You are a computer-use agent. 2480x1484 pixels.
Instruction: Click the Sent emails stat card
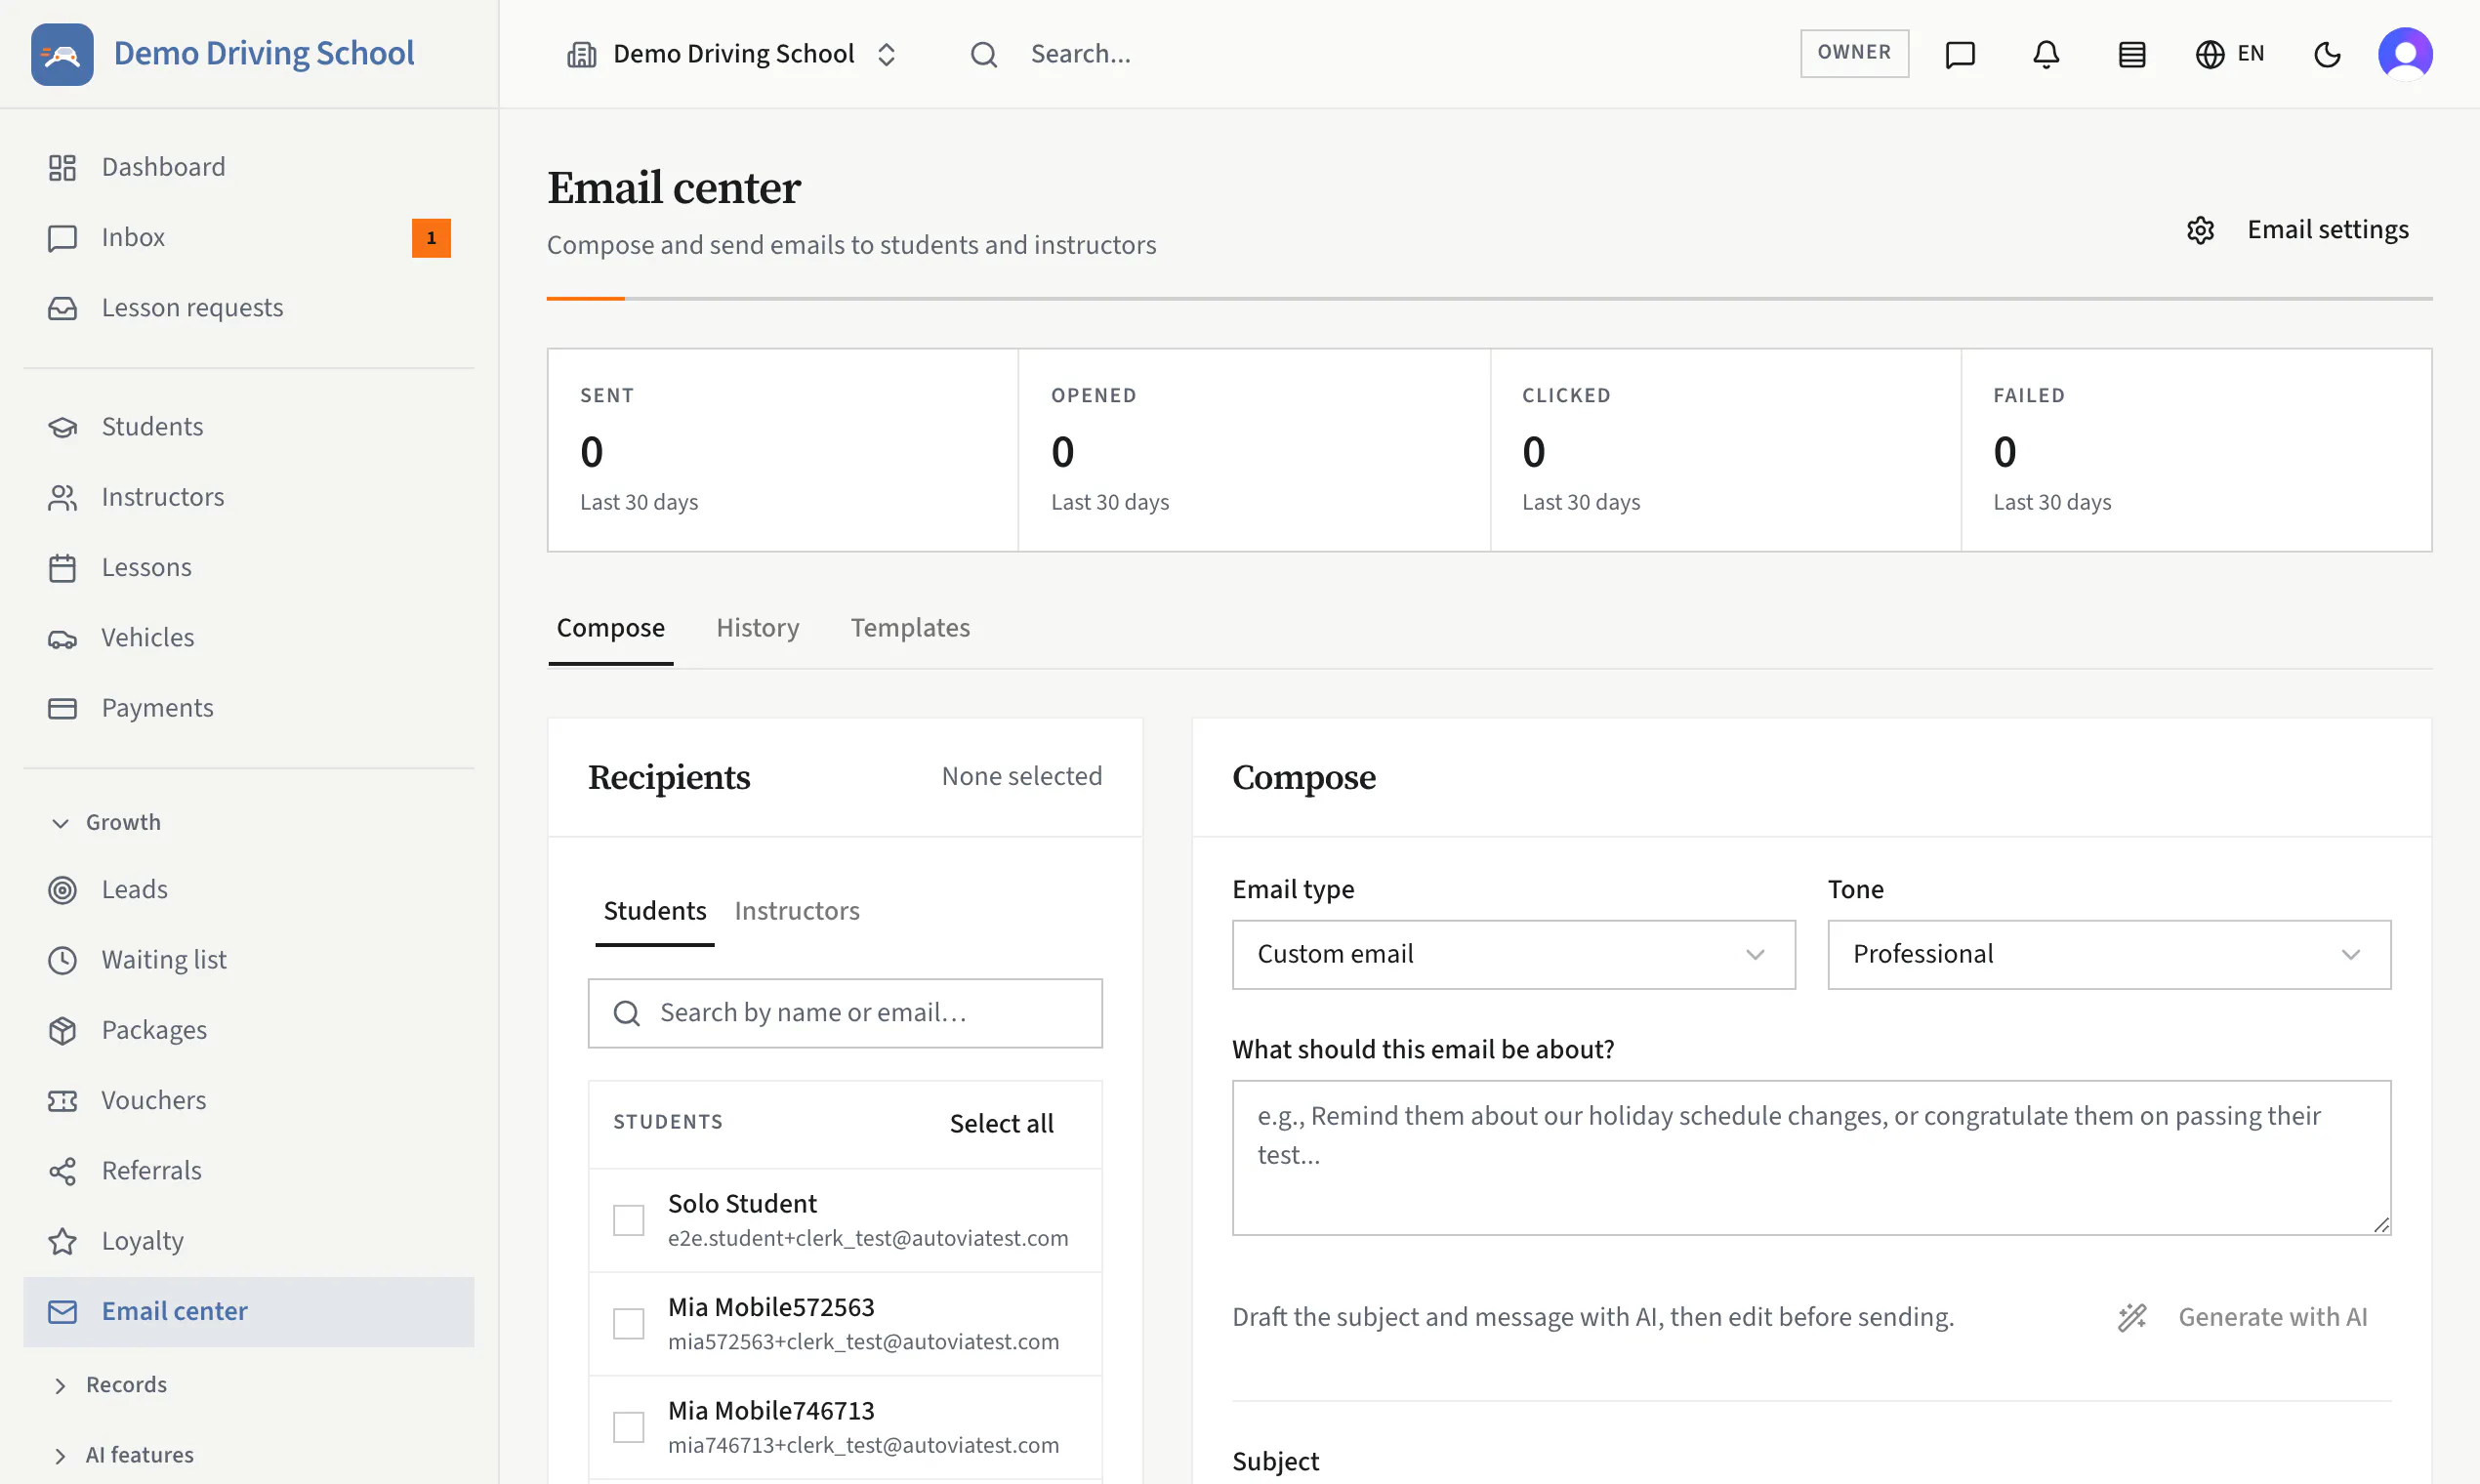(783, 450)
